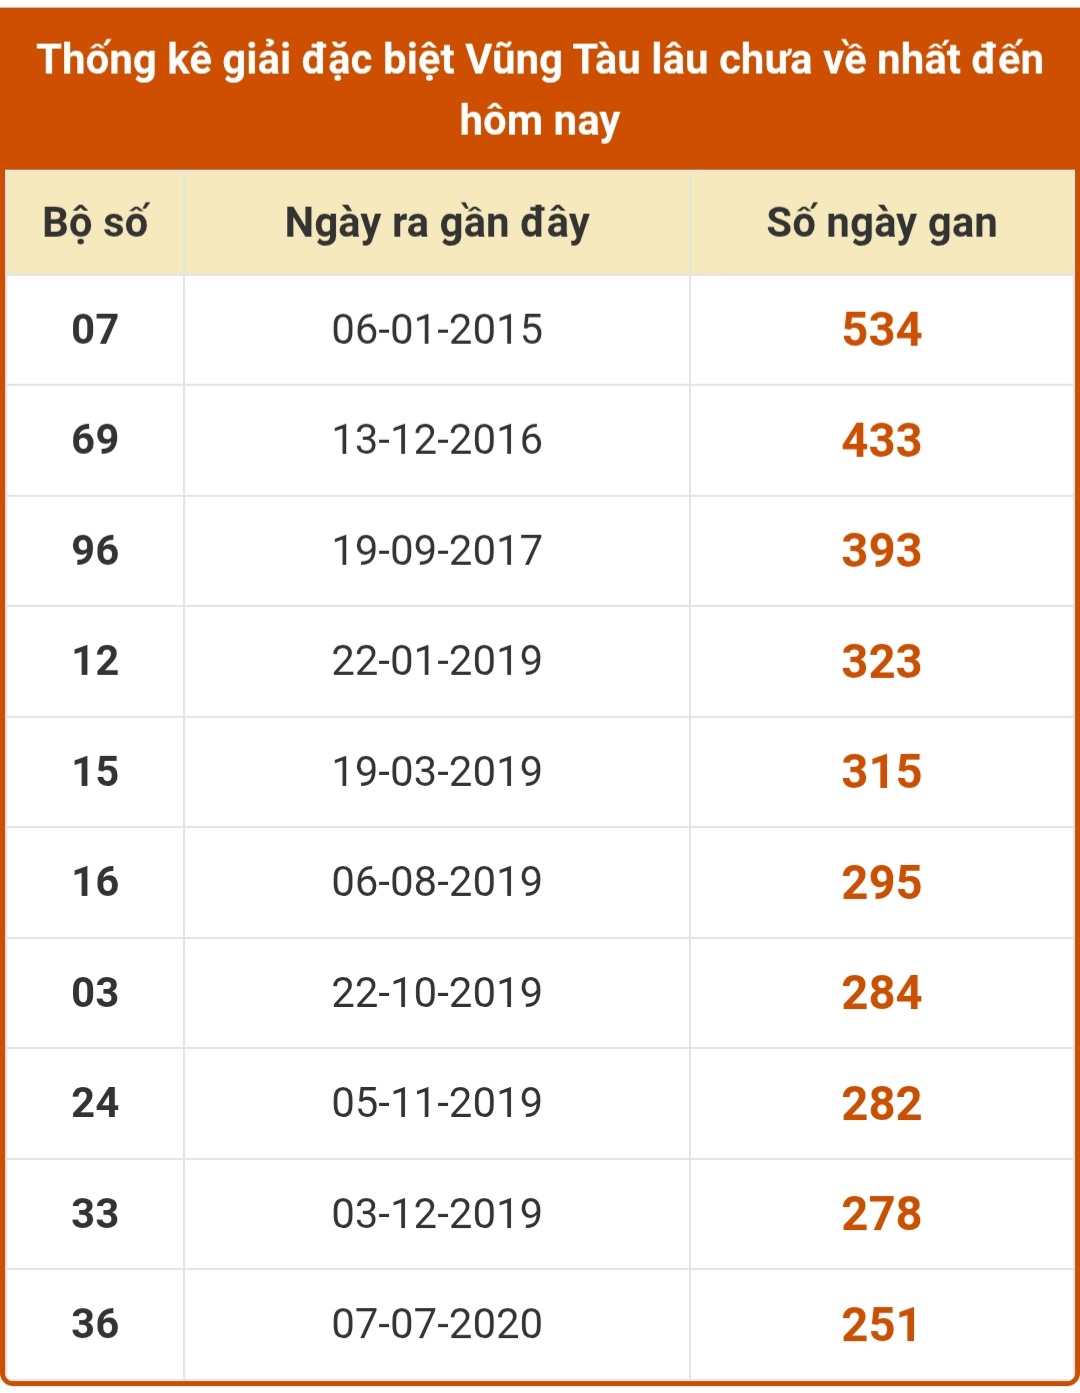Select number 15 in the Bộ số column
Image resolution: width=1080 pixels, height=1393 pixels.
tap(95, 771)
